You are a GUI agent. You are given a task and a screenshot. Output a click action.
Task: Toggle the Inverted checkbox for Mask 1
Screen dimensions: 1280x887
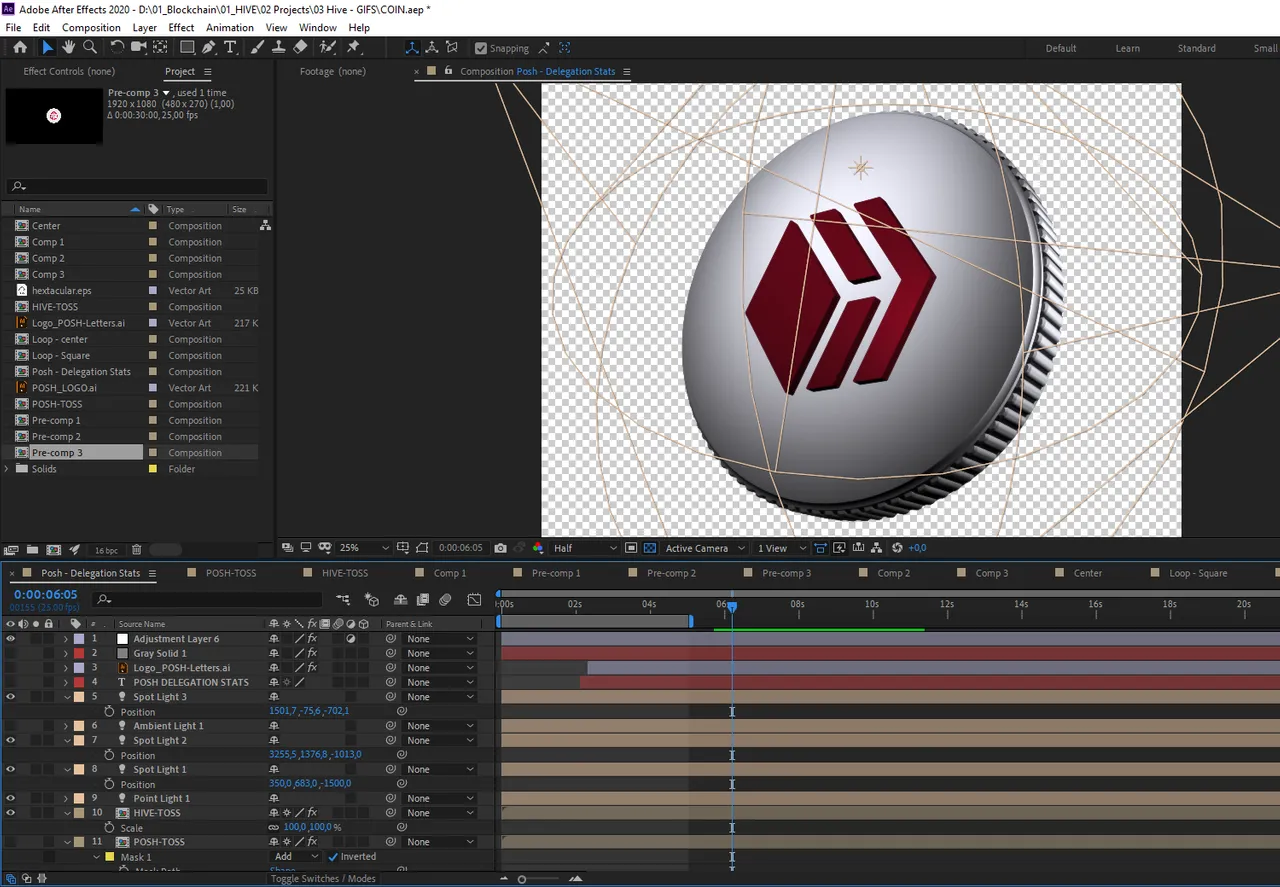click(x=334, y=857)
